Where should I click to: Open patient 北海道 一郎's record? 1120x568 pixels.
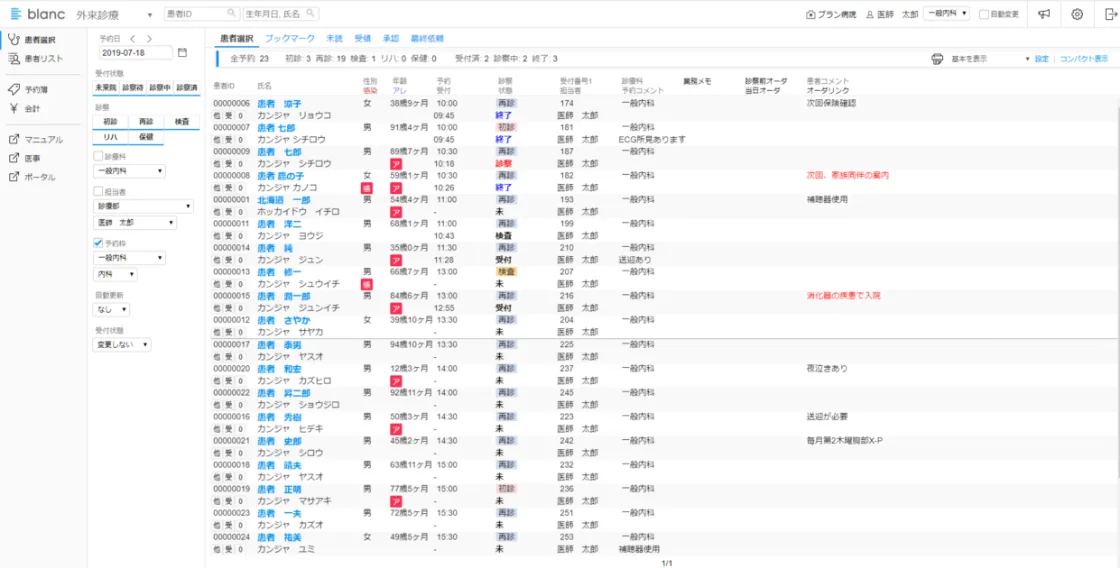(284, 200)
